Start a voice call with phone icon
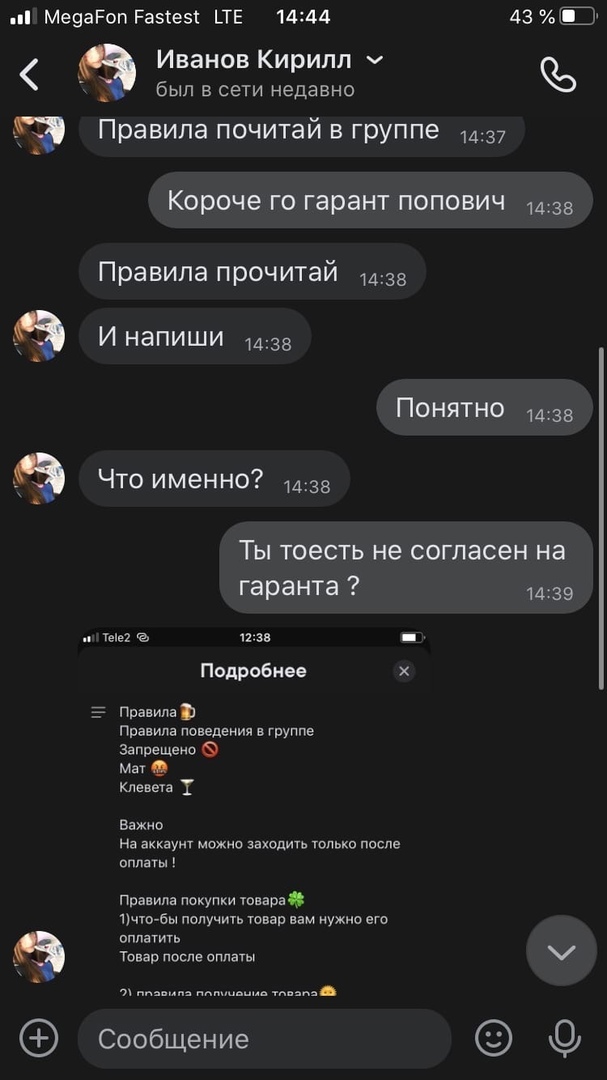This screenshot has width=607, height=1080. (557, 74)
